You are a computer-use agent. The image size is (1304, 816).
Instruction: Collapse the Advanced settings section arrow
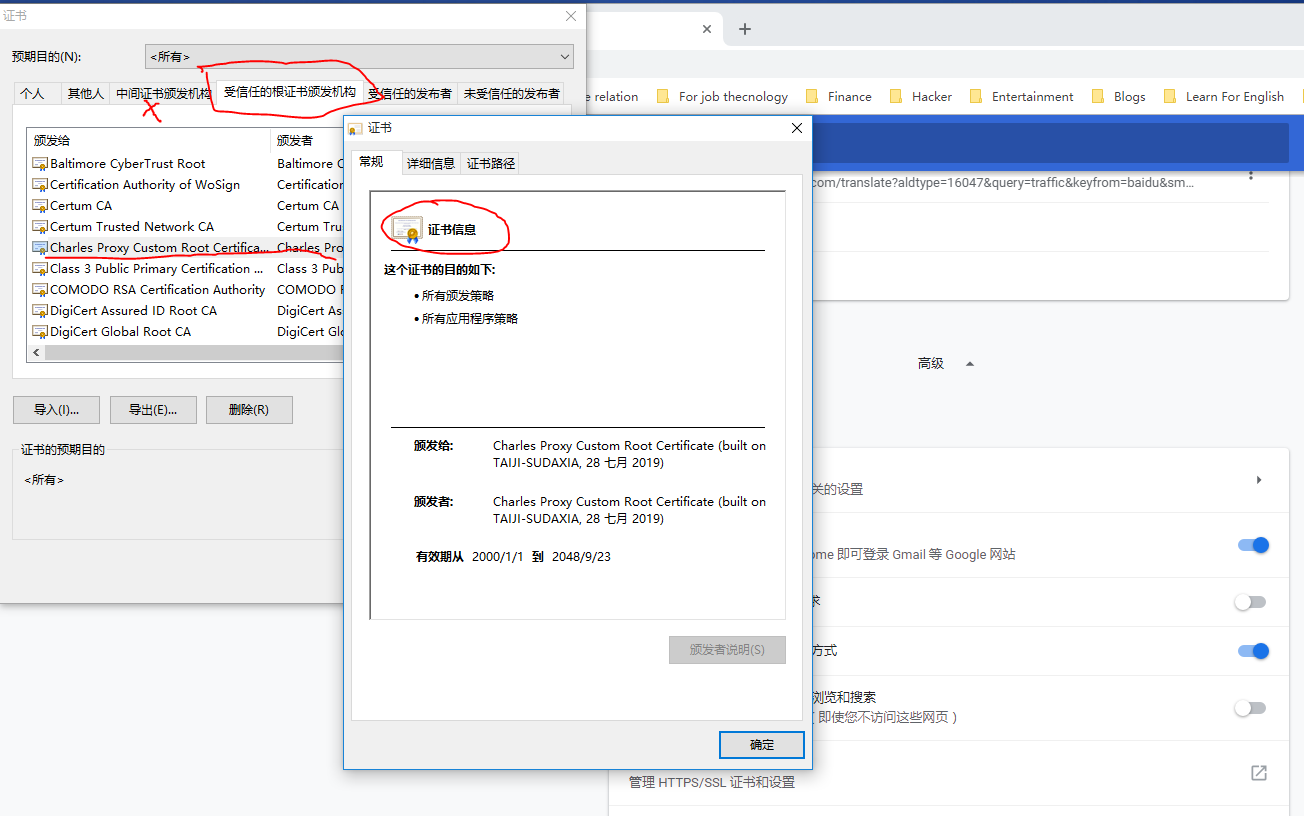tap(969, 364)
